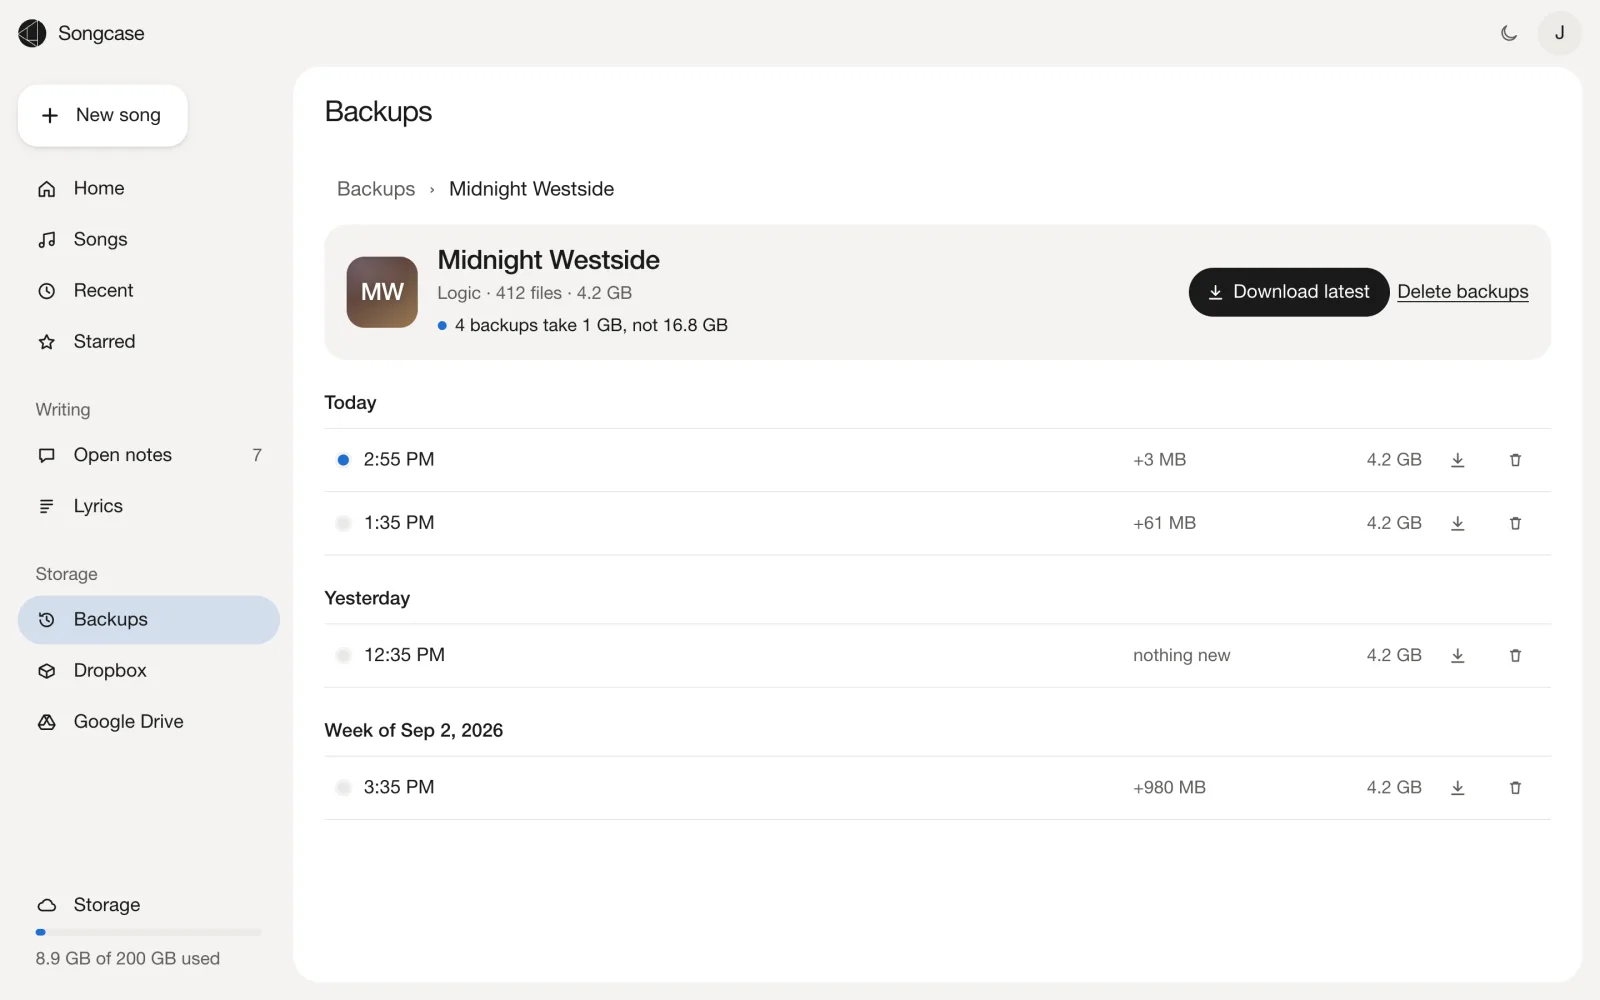This screenshot has width=1600, height=1000.
Task: Delete the 1:35 PM backup
Action: tap(1515, 523)
